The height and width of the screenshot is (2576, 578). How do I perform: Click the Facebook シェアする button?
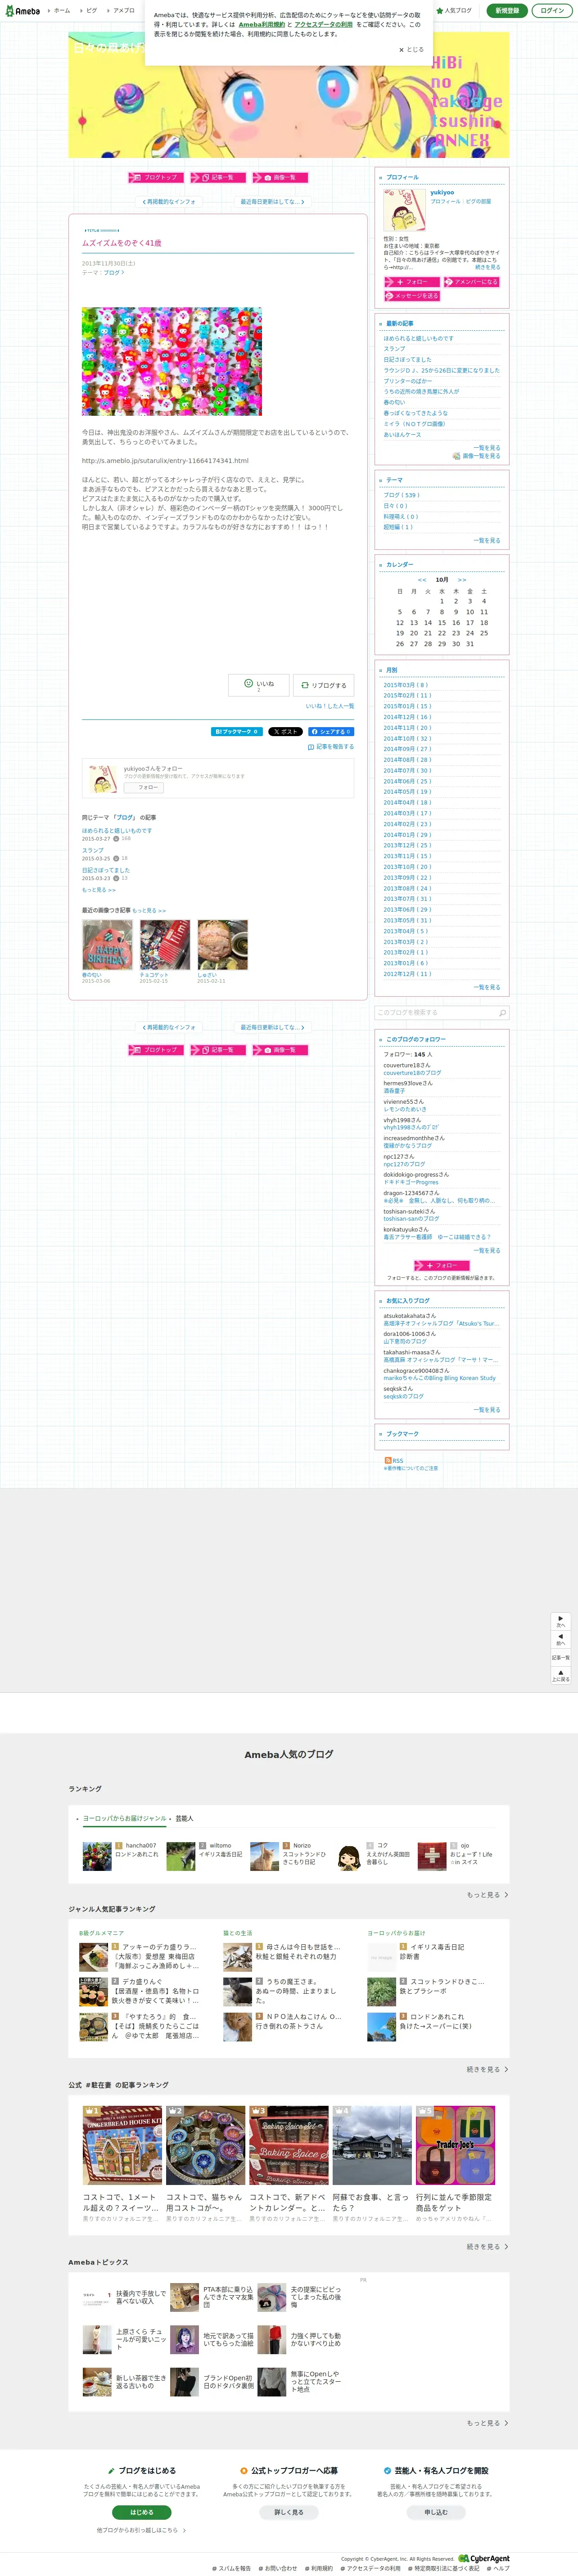[331, 732]
